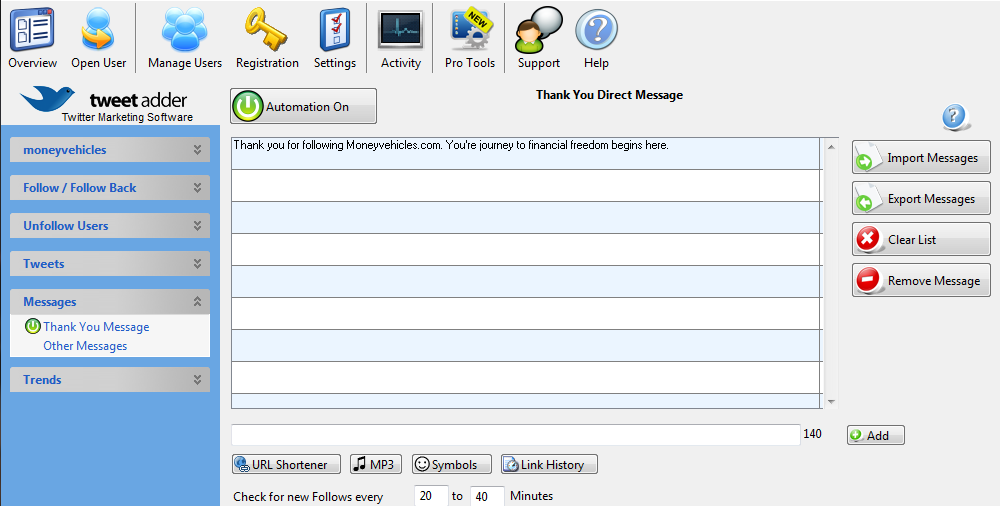1000x506 pixels.
Task: Expand the Tweets section
Action: click(110, 264)
